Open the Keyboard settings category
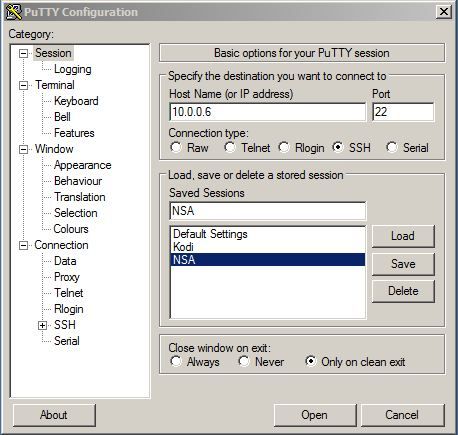This screenshot has width=458, height=435. 76,101
